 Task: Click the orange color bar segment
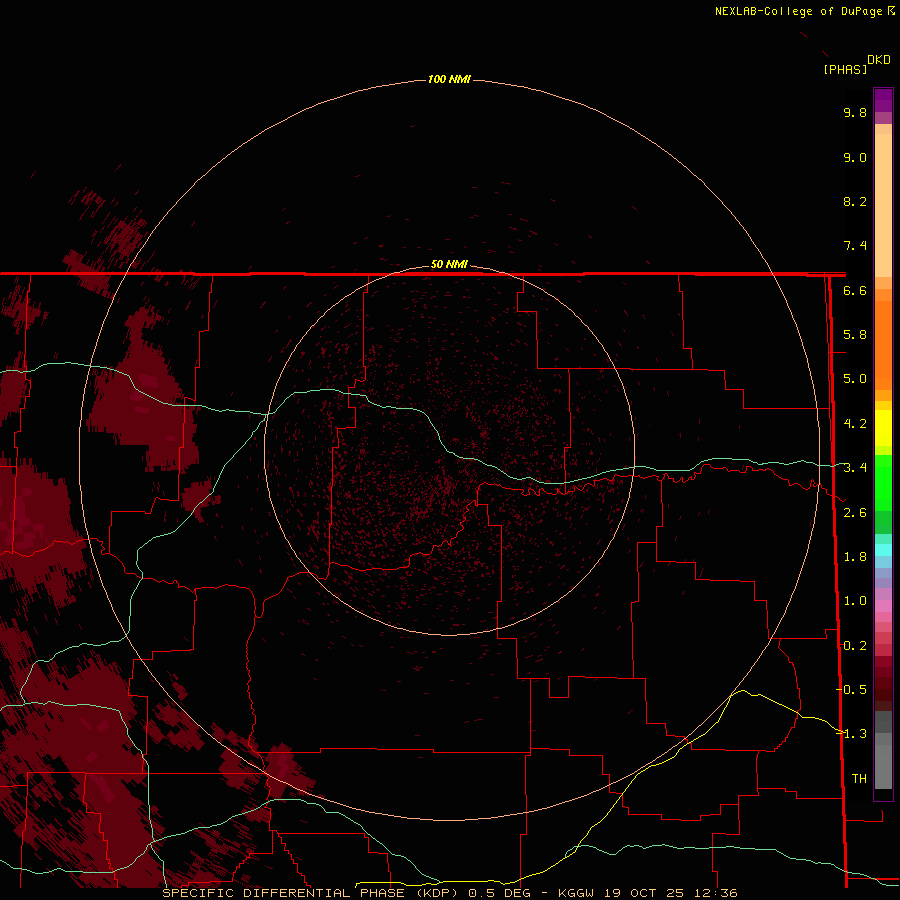pos(883,344)
